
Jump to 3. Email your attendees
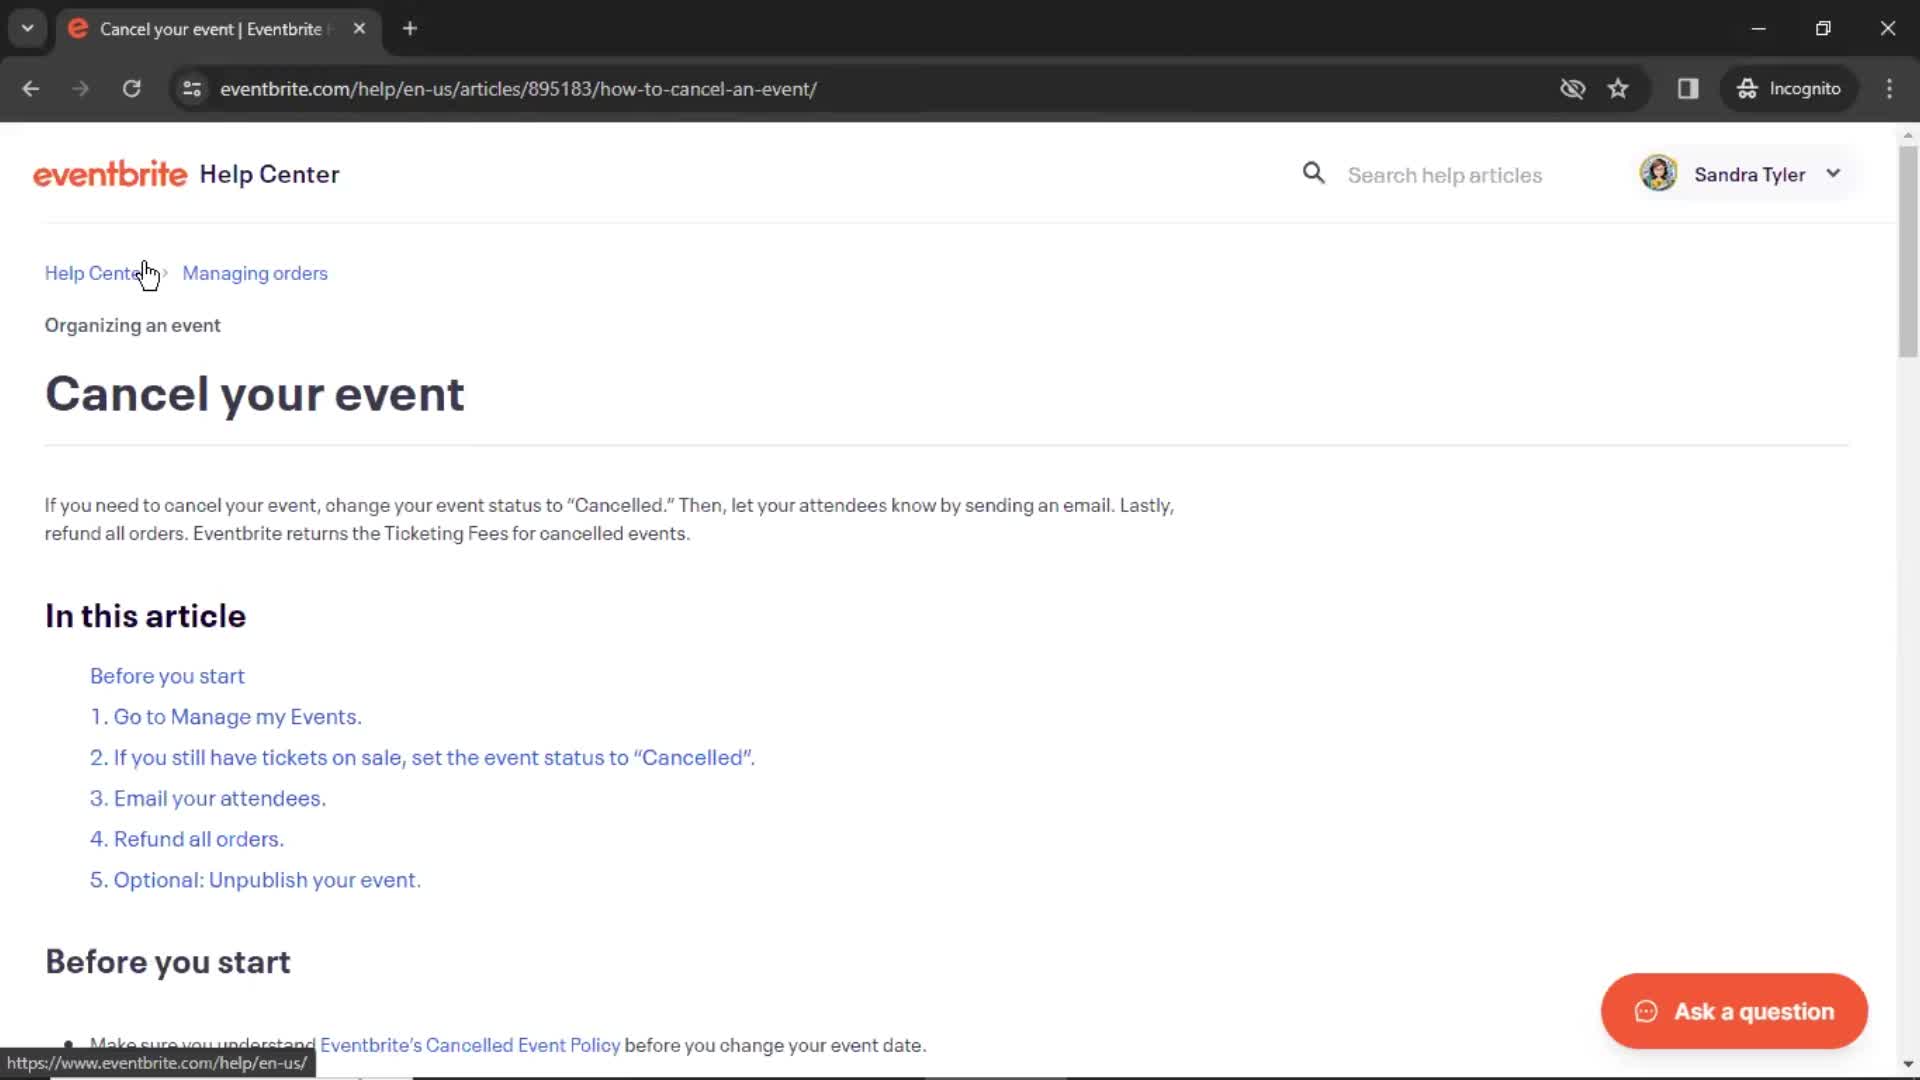pyautogui.click(x=208, y=799)
